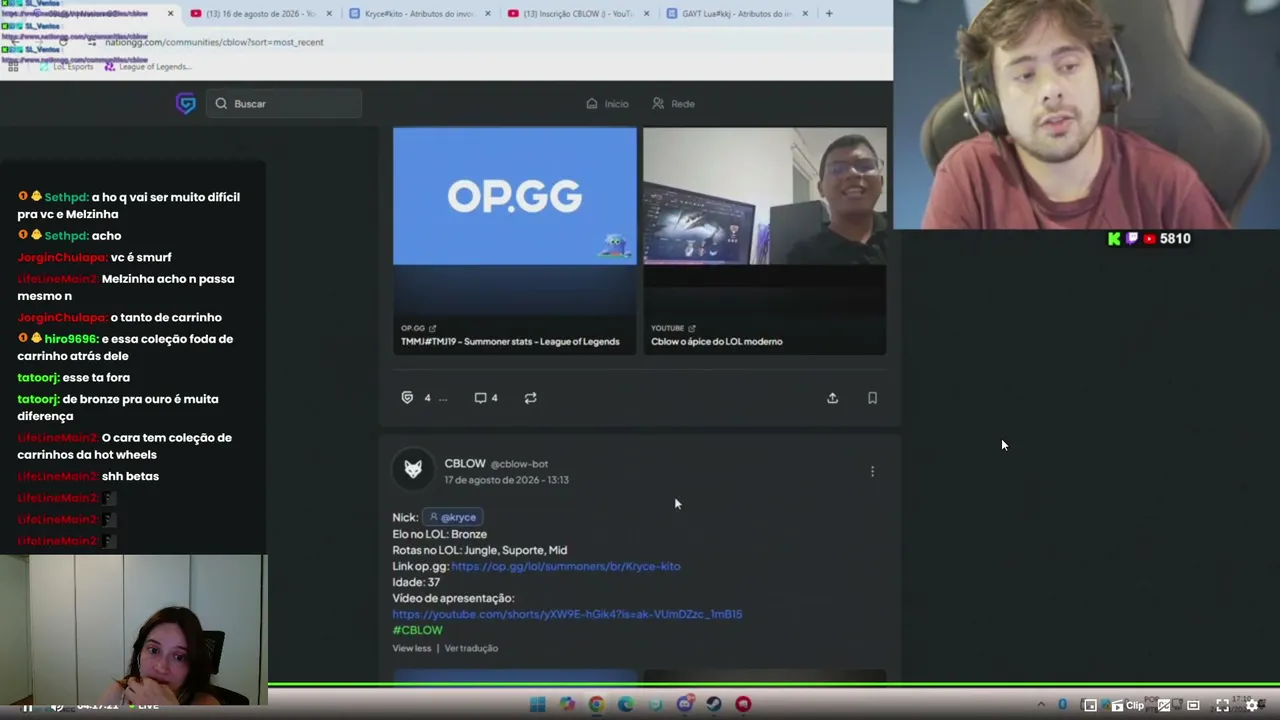Open the #CBLOW hashtag
The width and height of the screenshot is (1280, 720).
[x=417, y=630]
